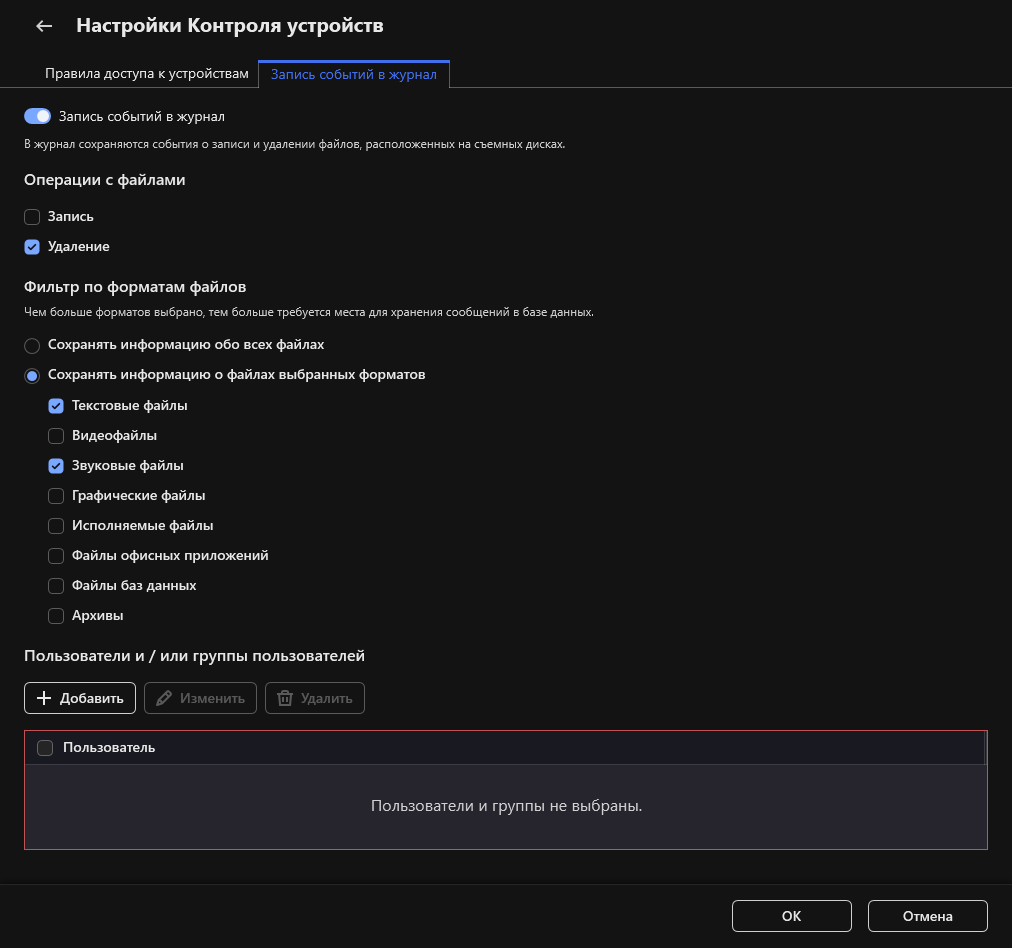Tick the Исполняемые файлы checkbox

[x=56, y=526]
